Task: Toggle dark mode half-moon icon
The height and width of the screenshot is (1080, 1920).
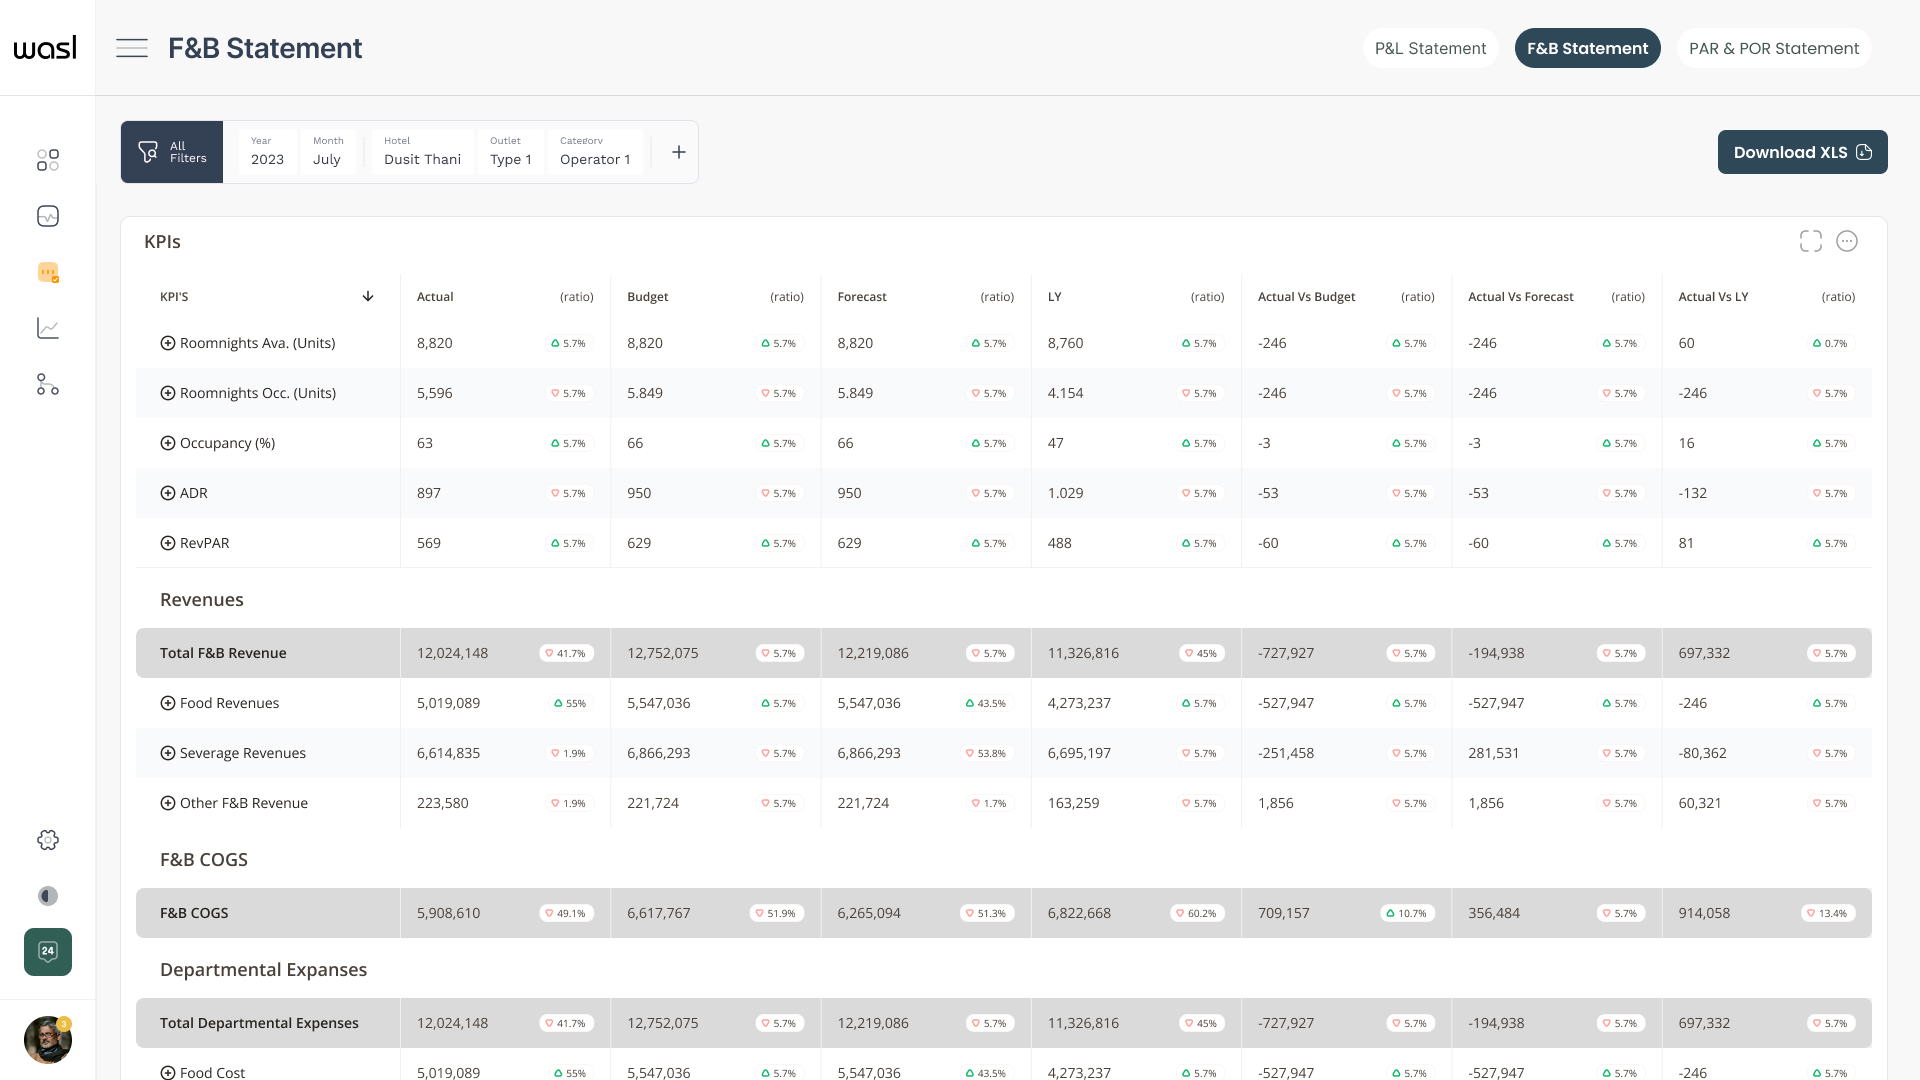Action: click(x=48, y=896)
